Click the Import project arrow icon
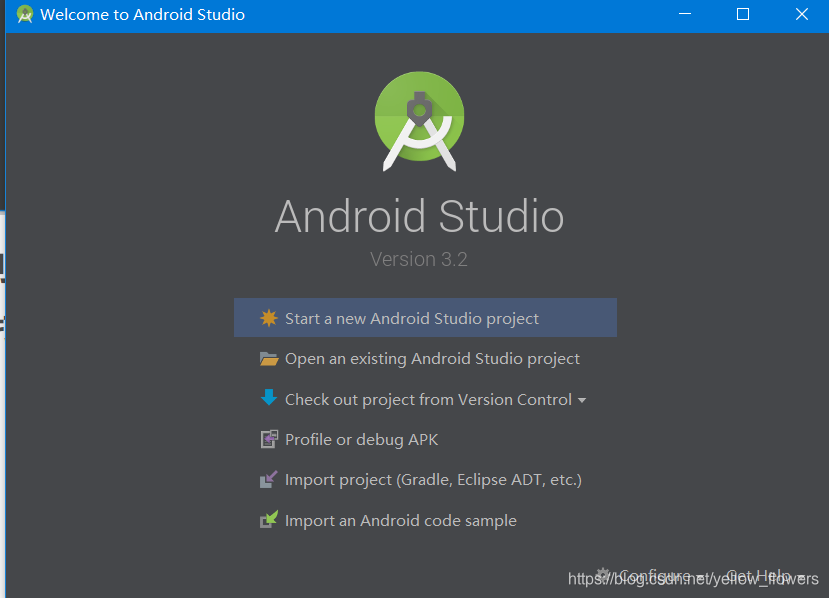The image size is (829, 598). tap(269, 479)
